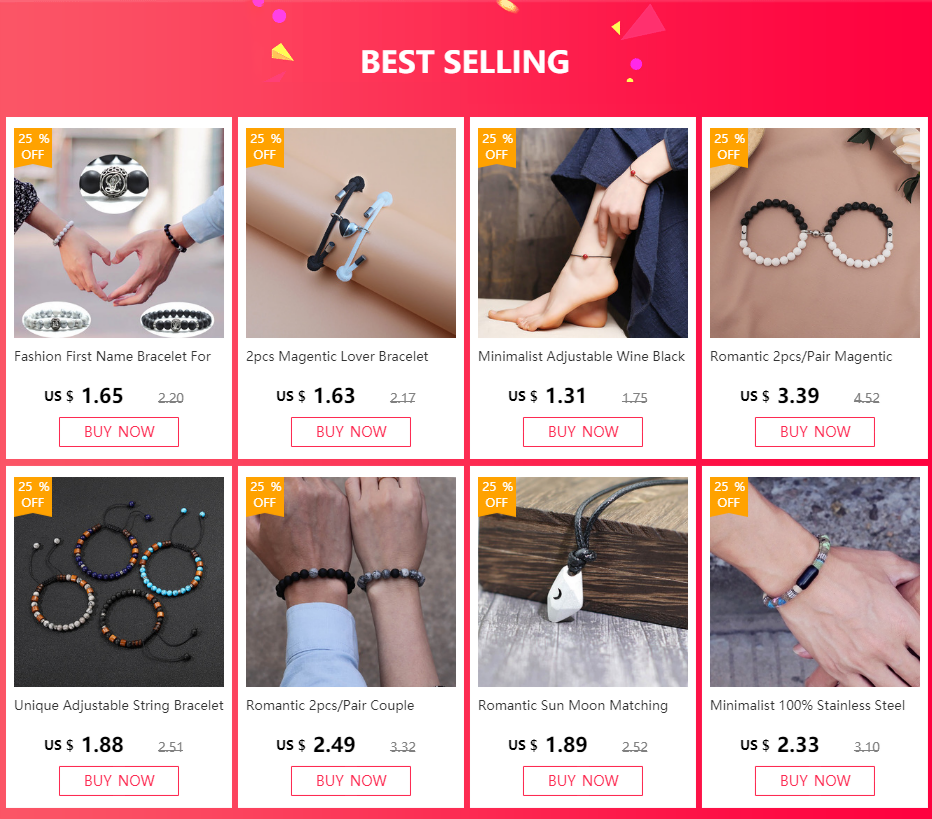Open the heart-hands couple bracelet image
This screenshot has width=932, height=819.
pos(119,233)
